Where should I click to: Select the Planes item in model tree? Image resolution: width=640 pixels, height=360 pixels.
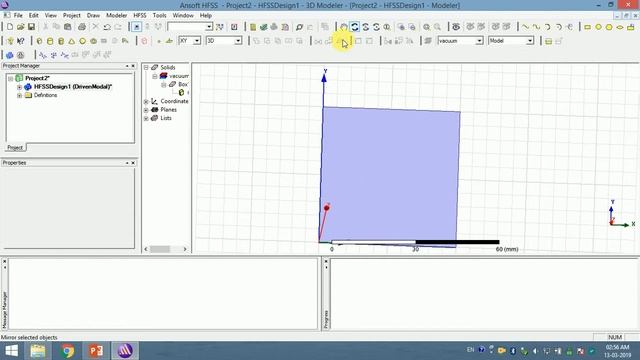168,110
